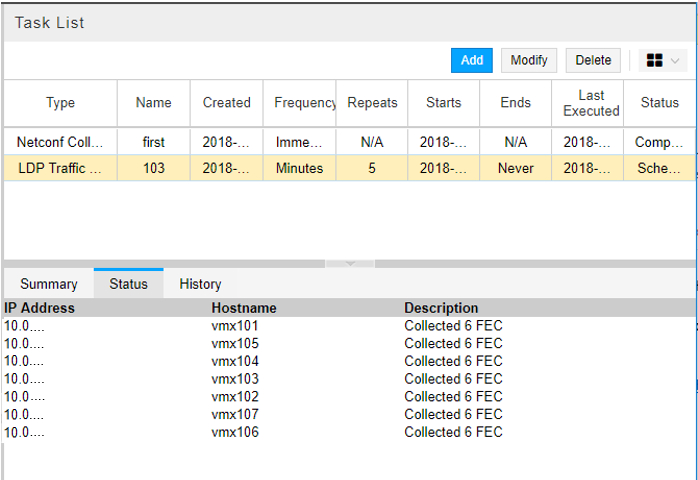Open the History tab
The width and height of the screenshot is (698, 480).
(x=200, y=284)
